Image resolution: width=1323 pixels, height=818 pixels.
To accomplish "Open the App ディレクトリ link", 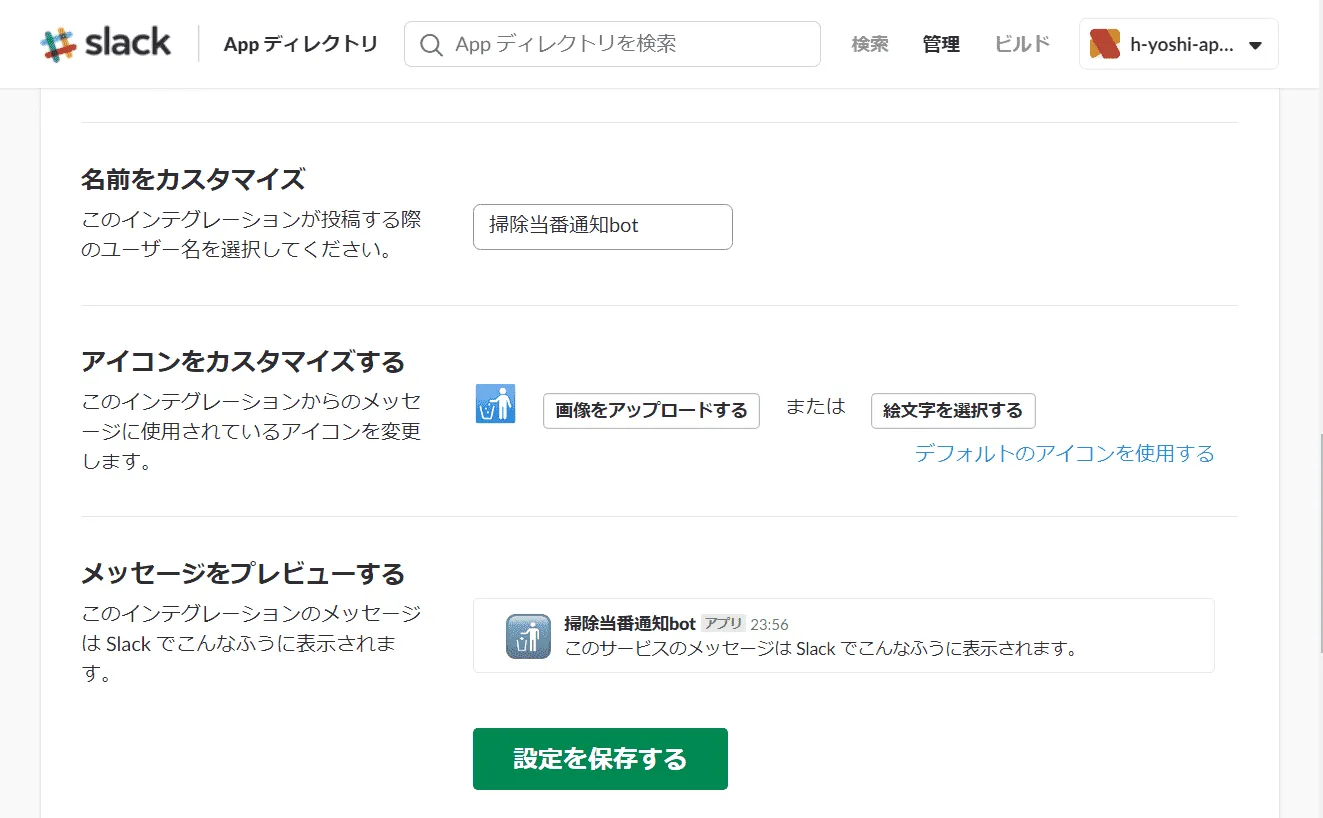I will (301, 44).
